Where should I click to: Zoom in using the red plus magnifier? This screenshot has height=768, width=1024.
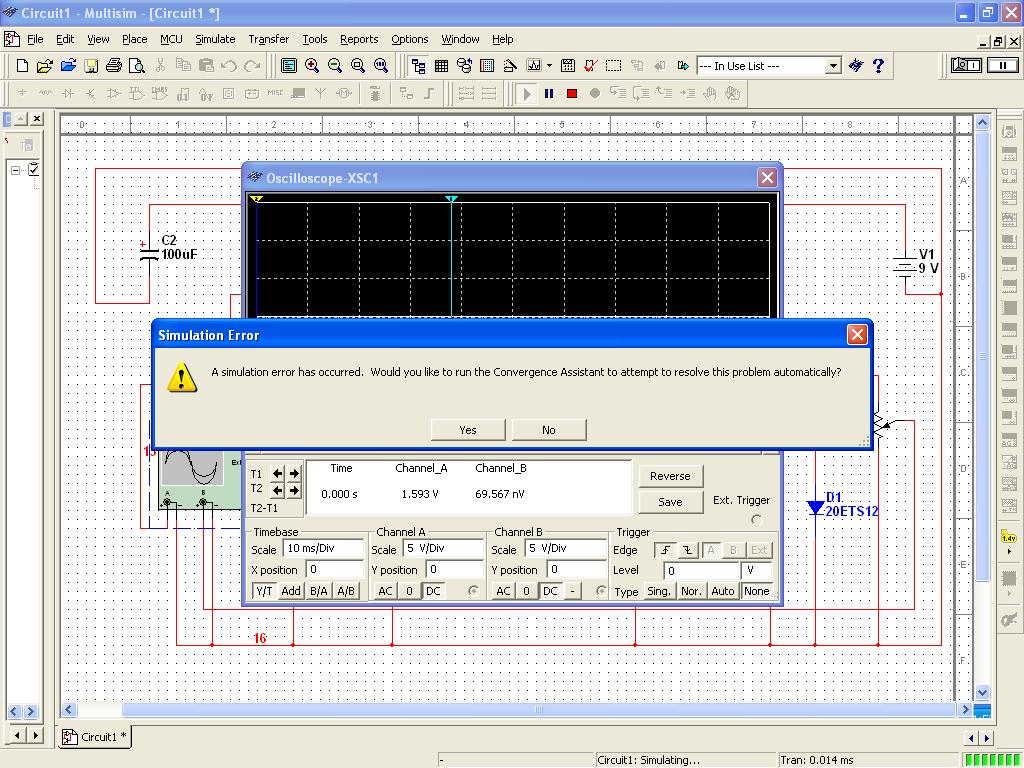(x=312, y=65)
